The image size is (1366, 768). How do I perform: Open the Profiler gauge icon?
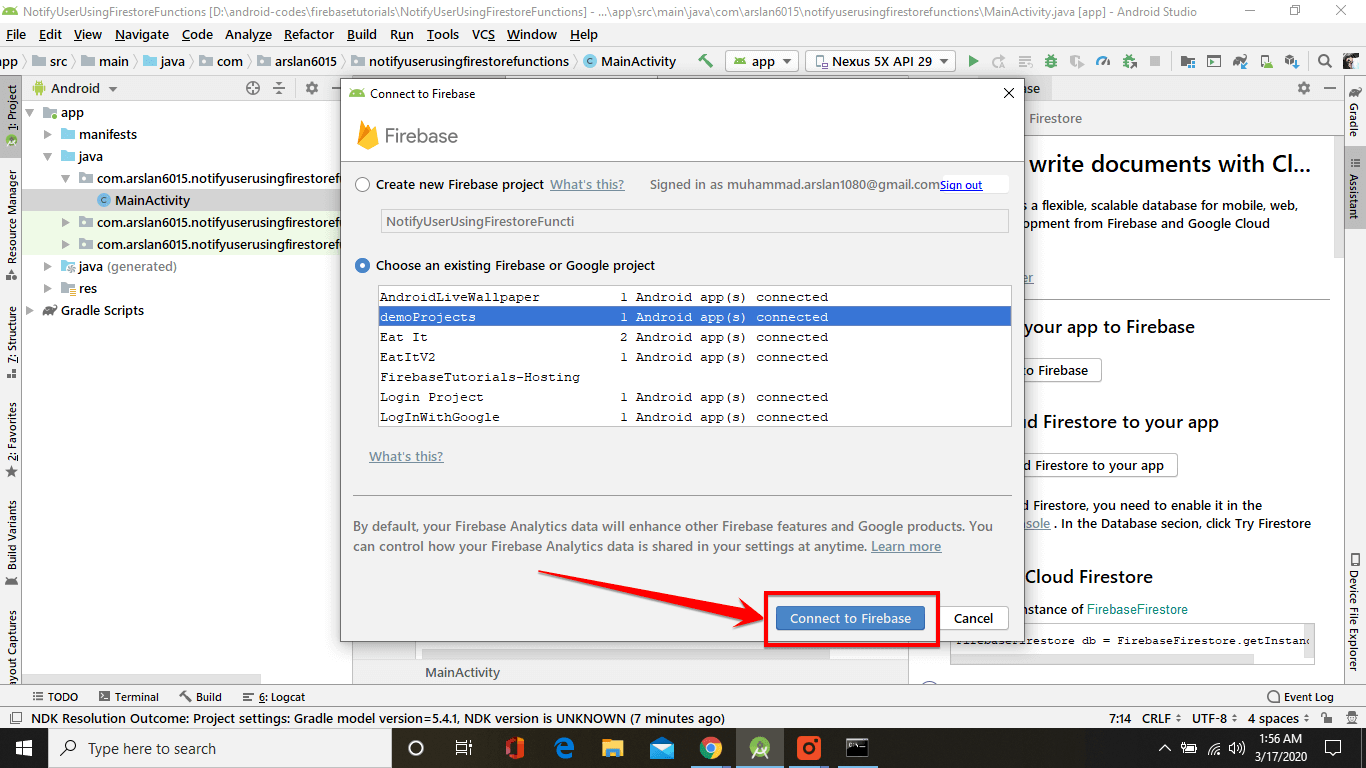click(1103, 61)
